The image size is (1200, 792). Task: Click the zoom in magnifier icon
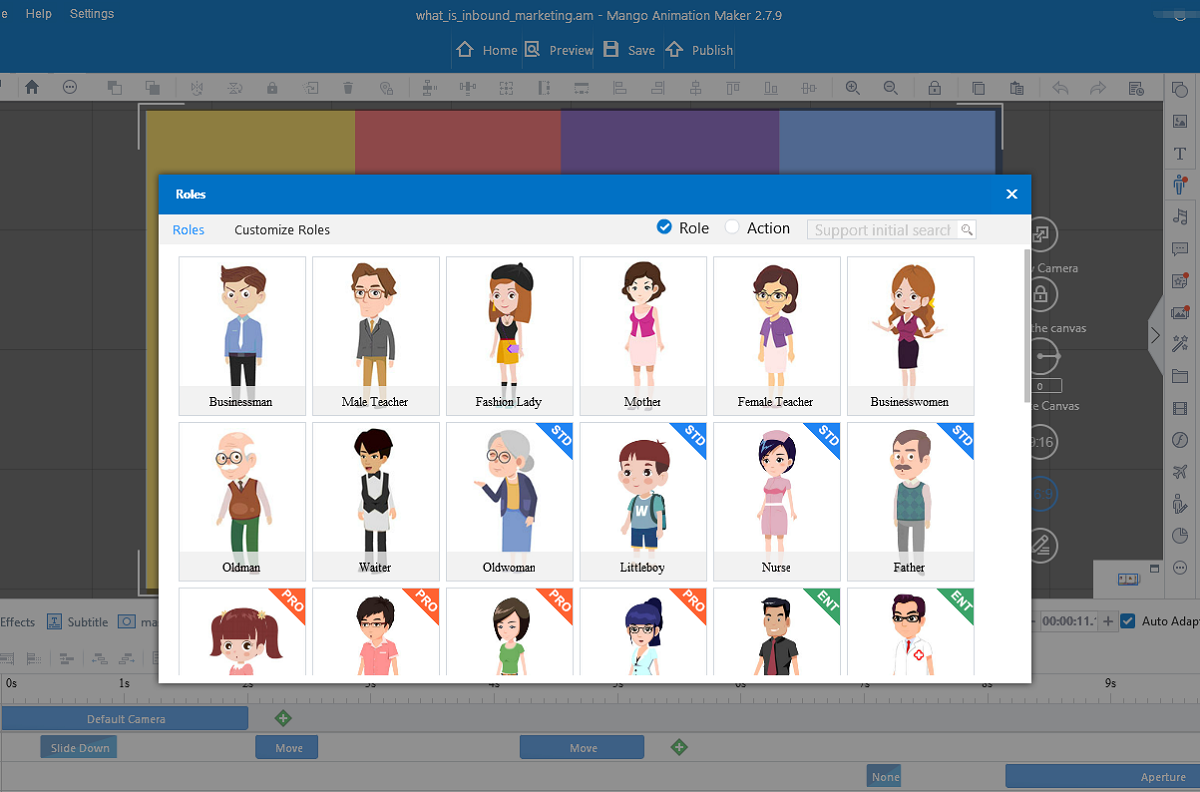tap(853, 87)
